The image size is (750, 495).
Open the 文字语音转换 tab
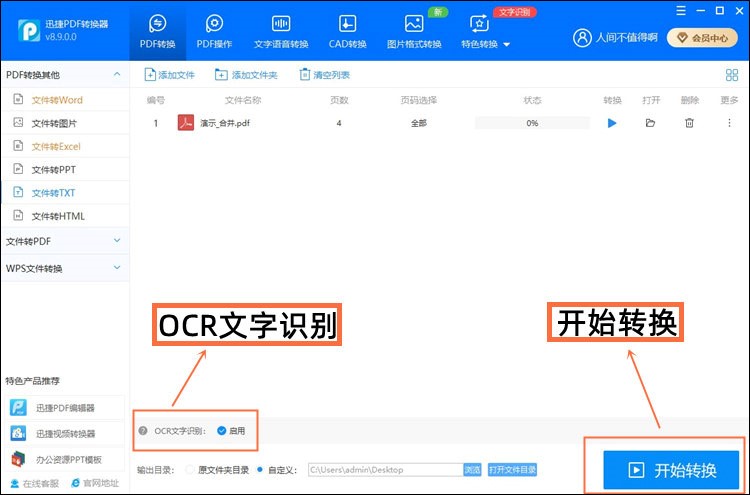(281, 32)
